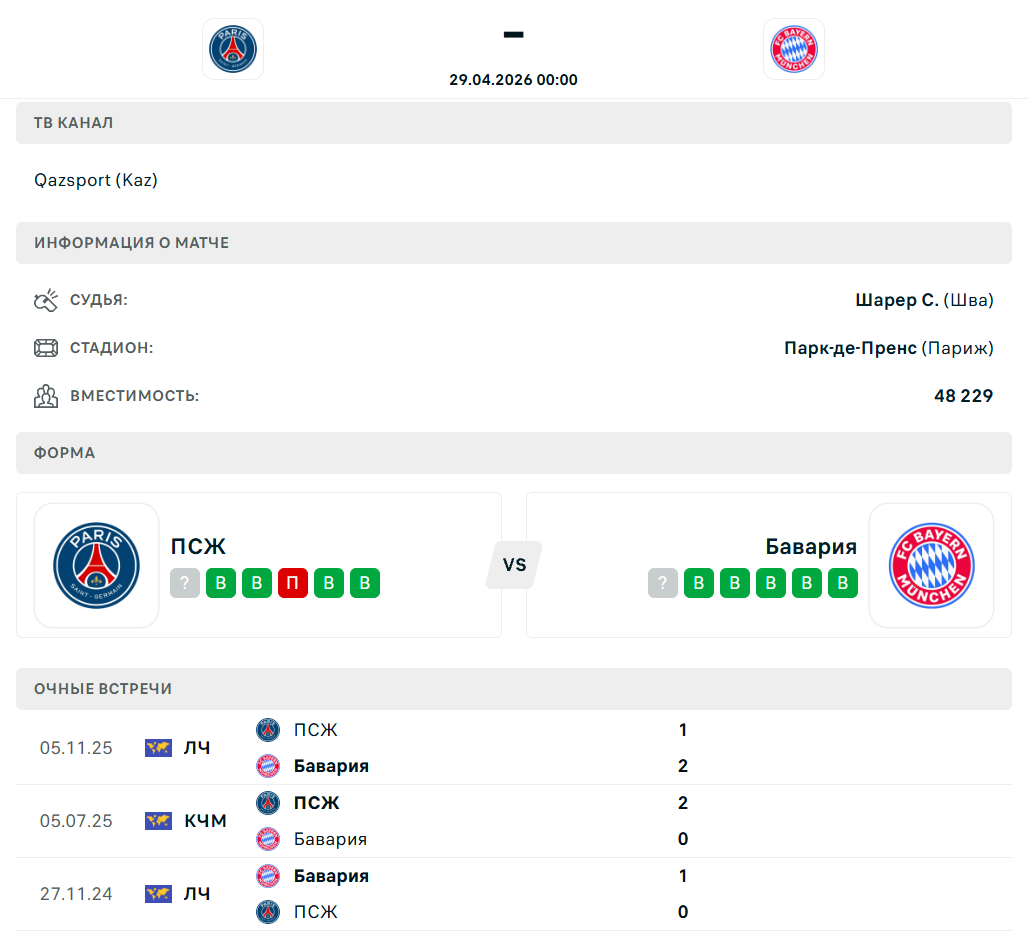Click PSG's gray question mark form badge

click(185, 583)
